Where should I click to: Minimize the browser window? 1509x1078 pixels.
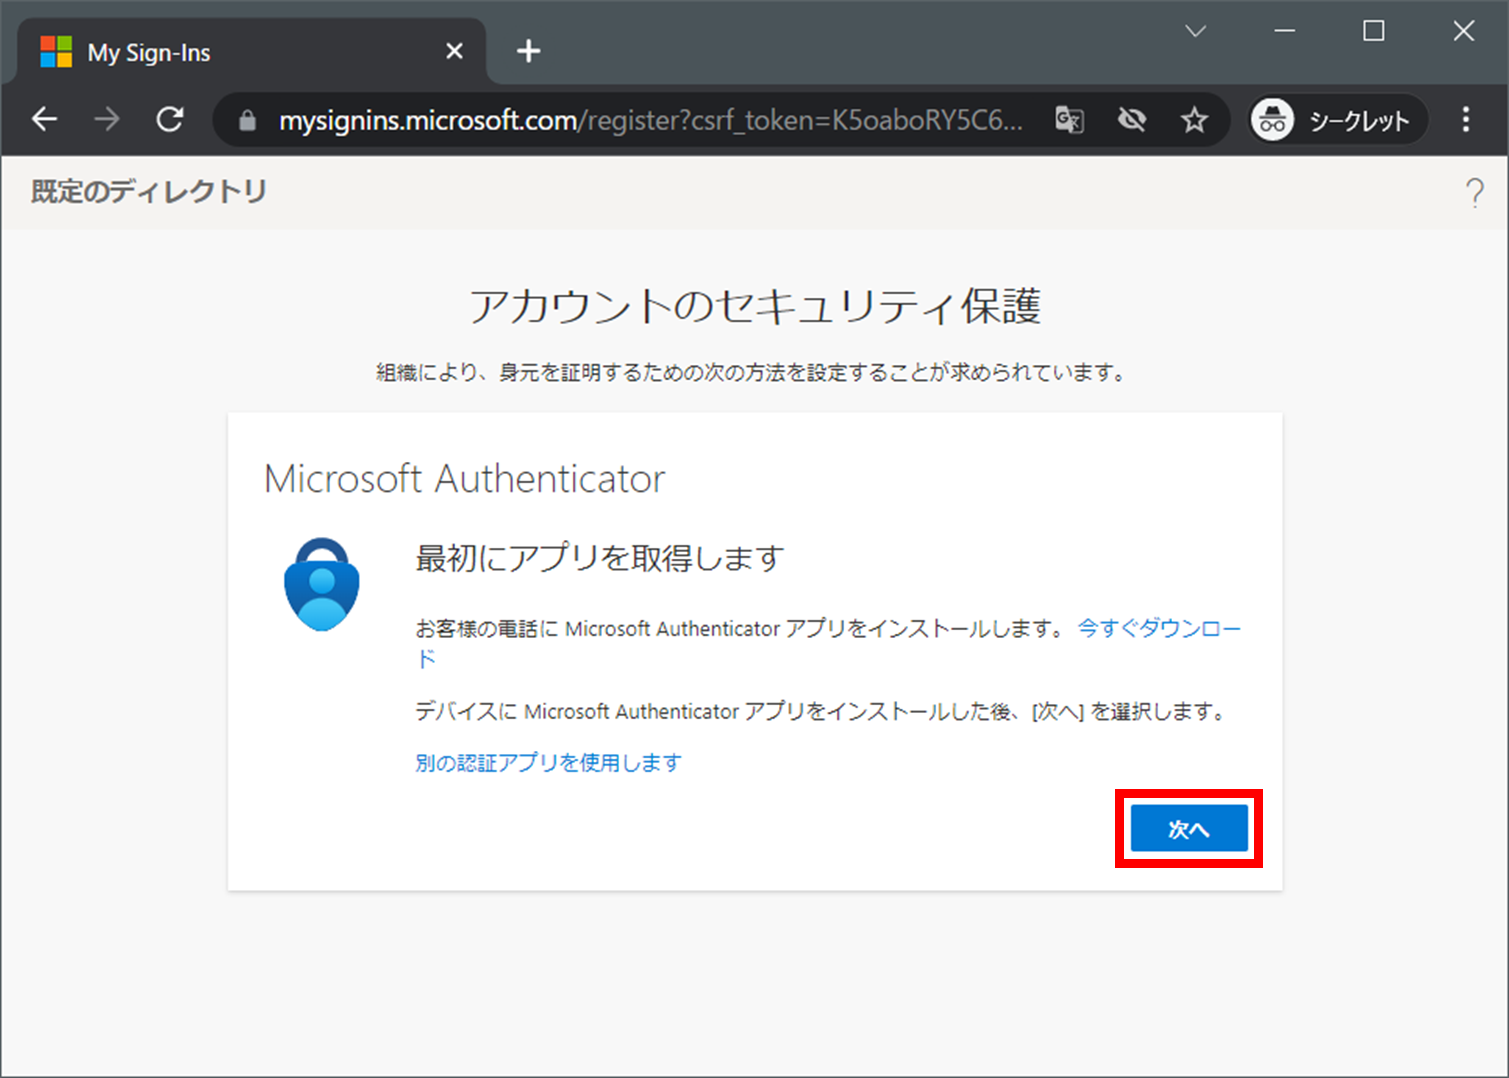pyautogui.click(x=1285, y=31)
